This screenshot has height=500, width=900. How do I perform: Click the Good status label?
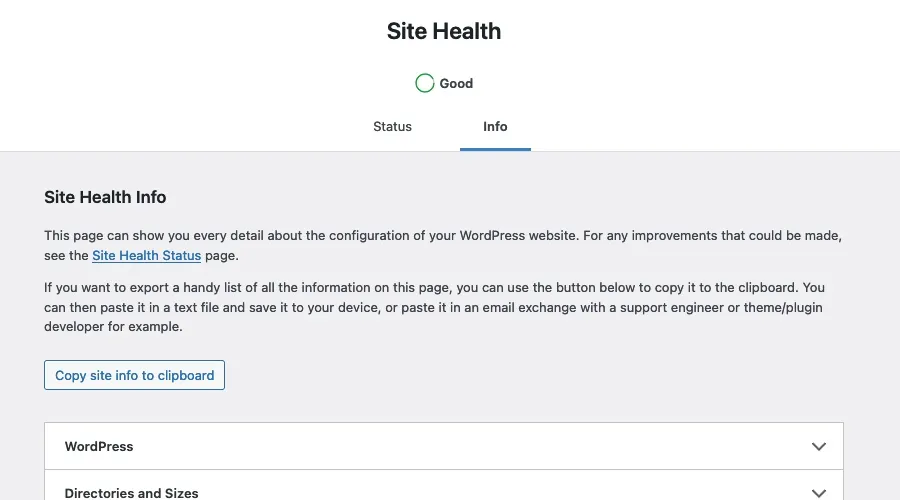tap(456, 83)
